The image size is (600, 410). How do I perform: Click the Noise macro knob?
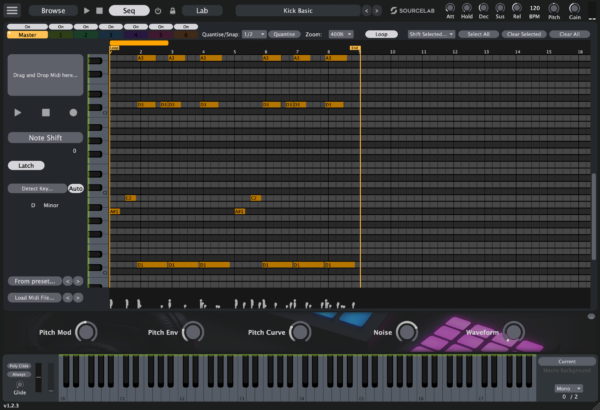pyautogui.click(x=406, y=332)
